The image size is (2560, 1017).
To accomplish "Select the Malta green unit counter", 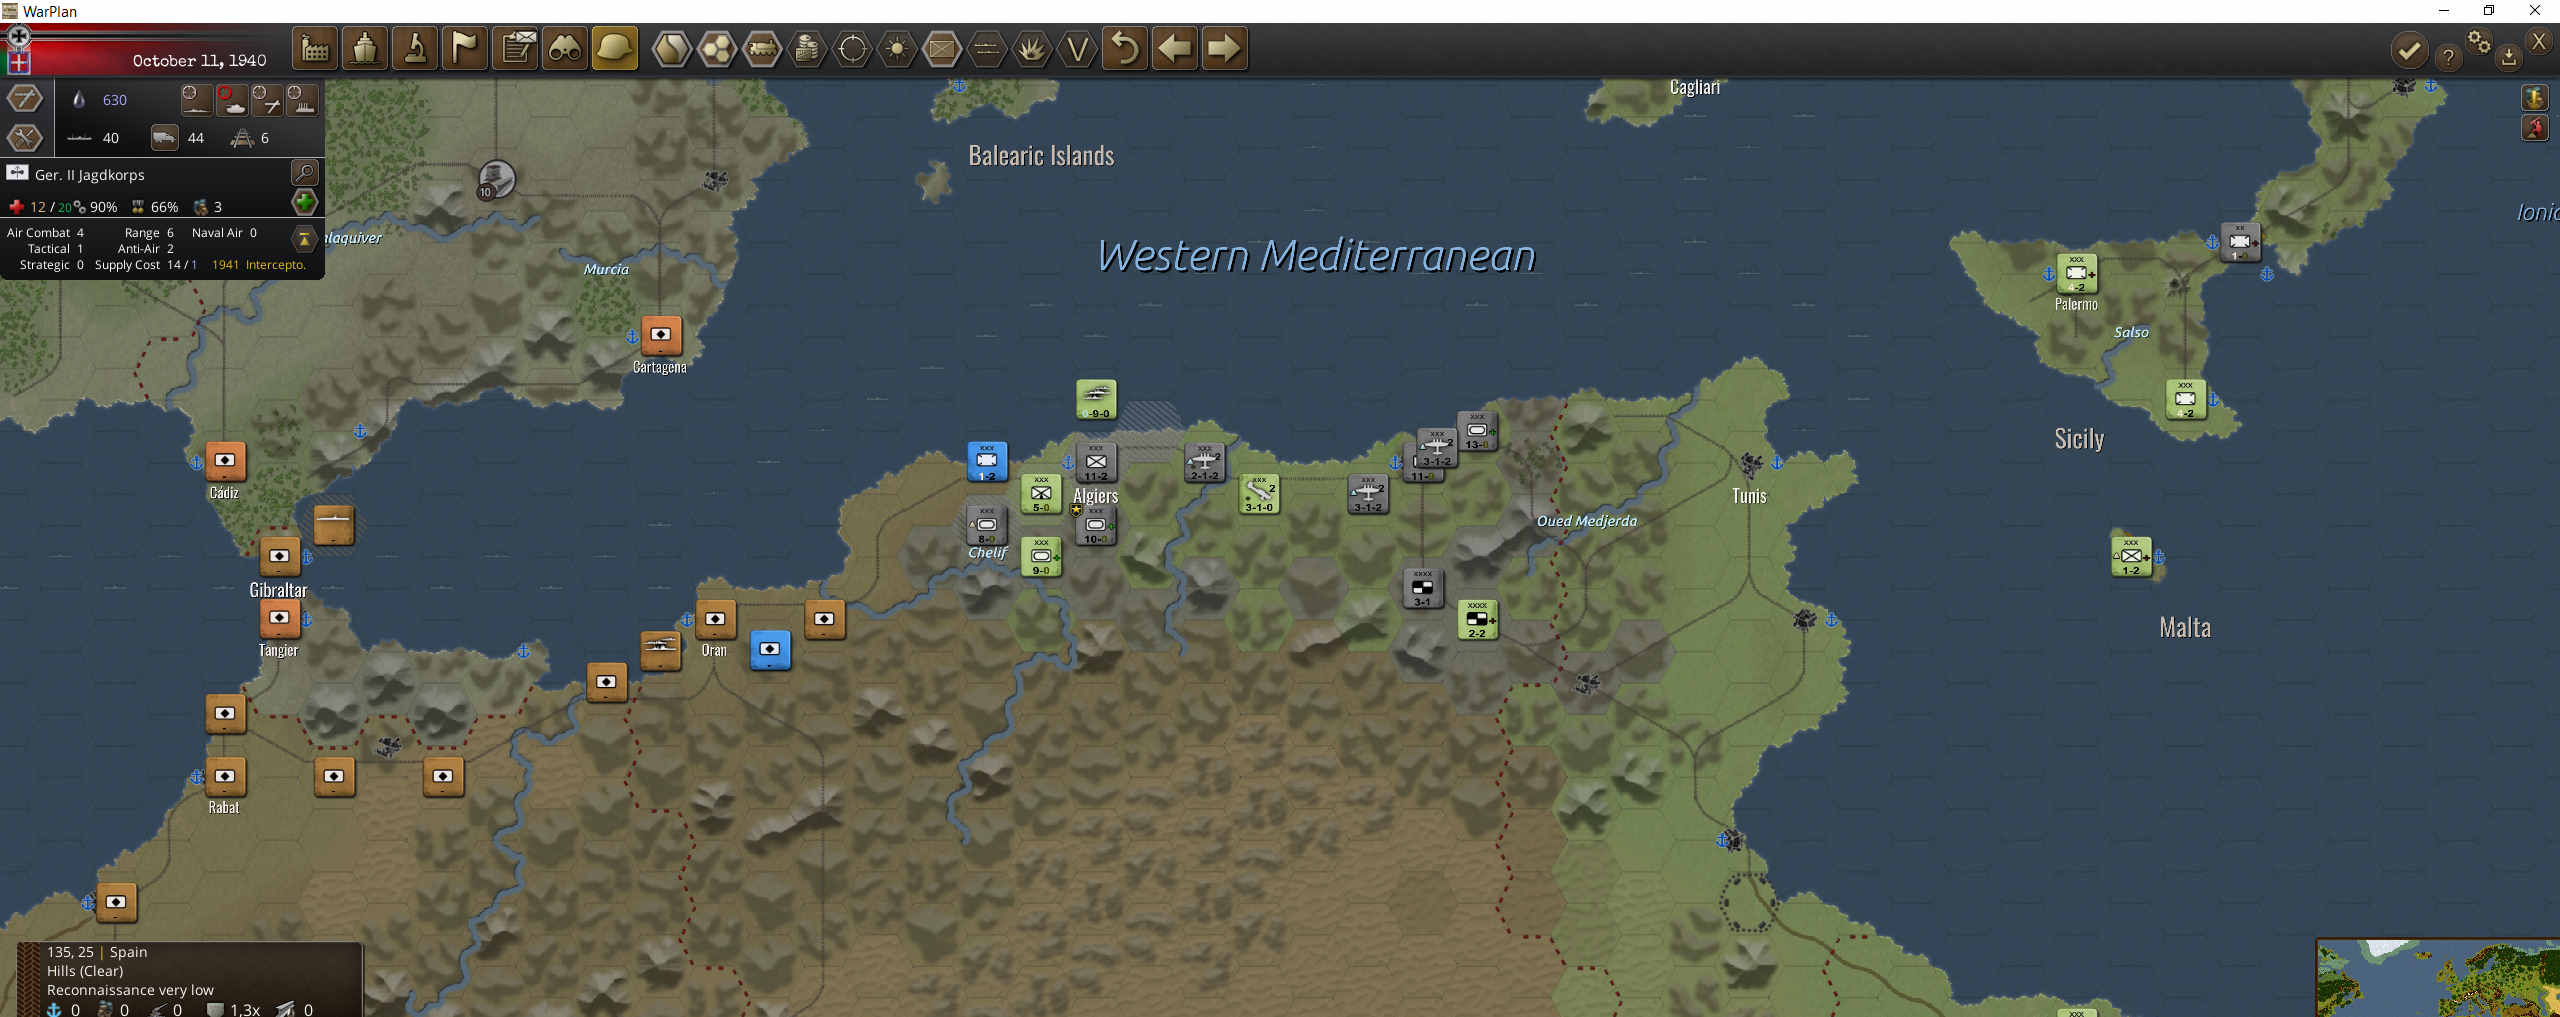I will coord(2131,556).
